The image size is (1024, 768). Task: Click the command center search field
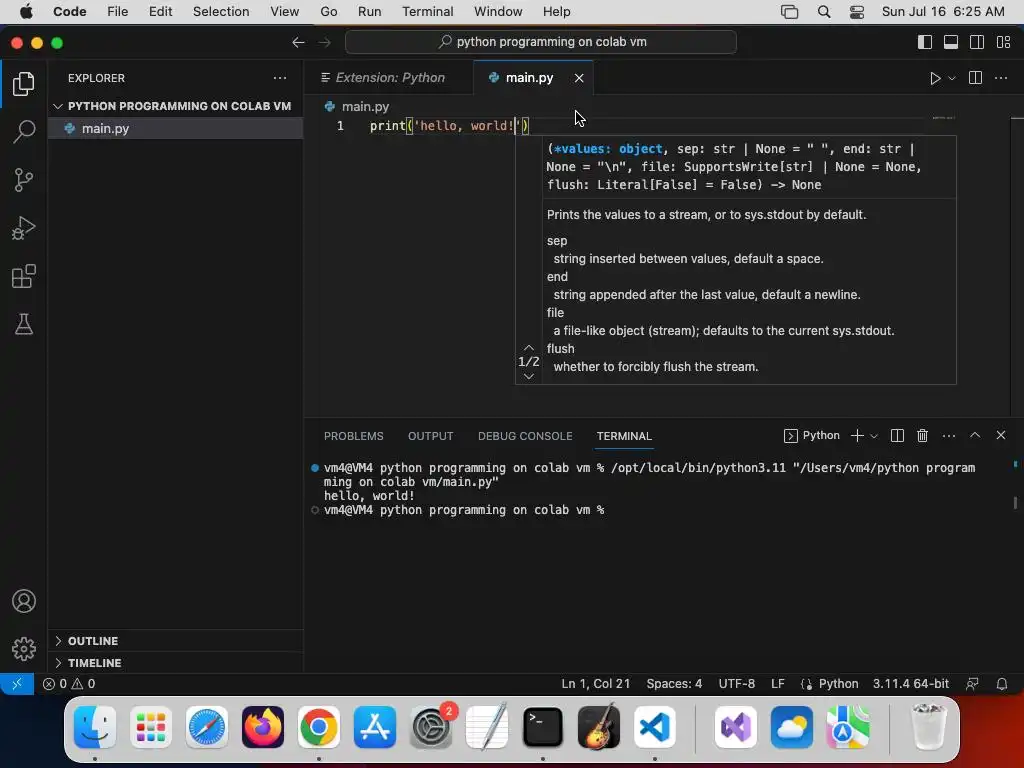[541, 42]
